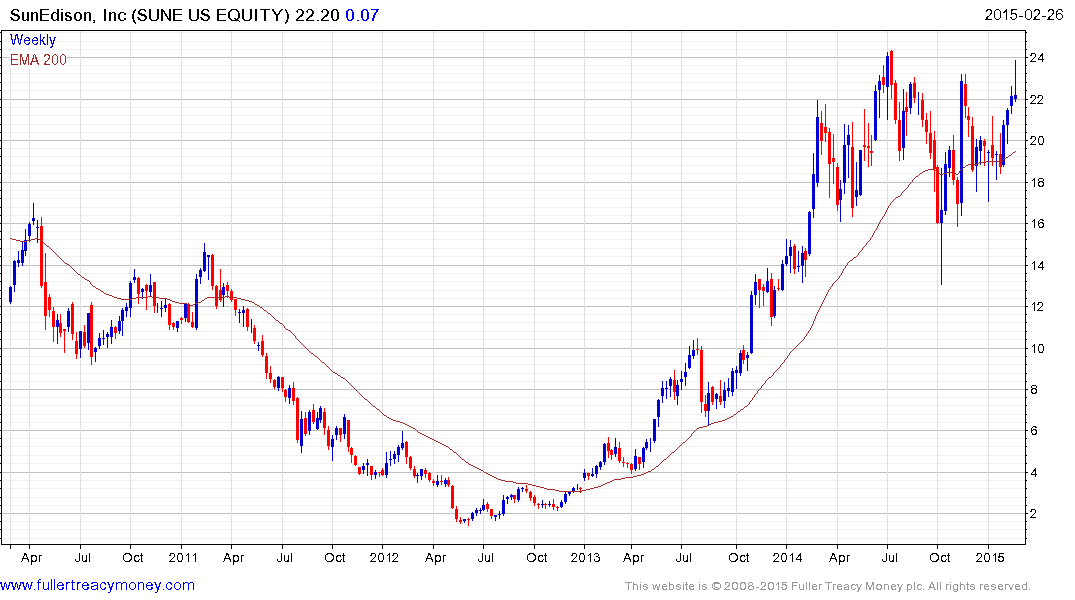Screen dimensions: 1075x600
Task: Click the 2013 year label on time axis
Action: point(585,557)
